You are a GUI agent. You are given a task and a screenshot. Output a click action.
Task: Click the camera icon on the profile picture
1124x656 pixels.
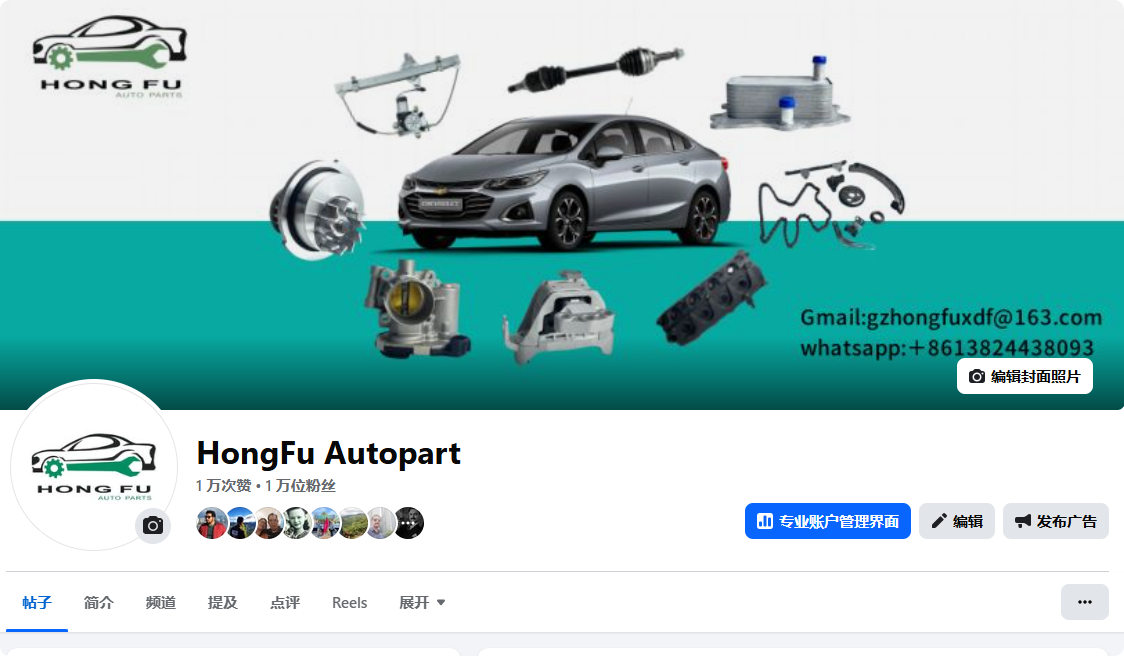(153, 526)
